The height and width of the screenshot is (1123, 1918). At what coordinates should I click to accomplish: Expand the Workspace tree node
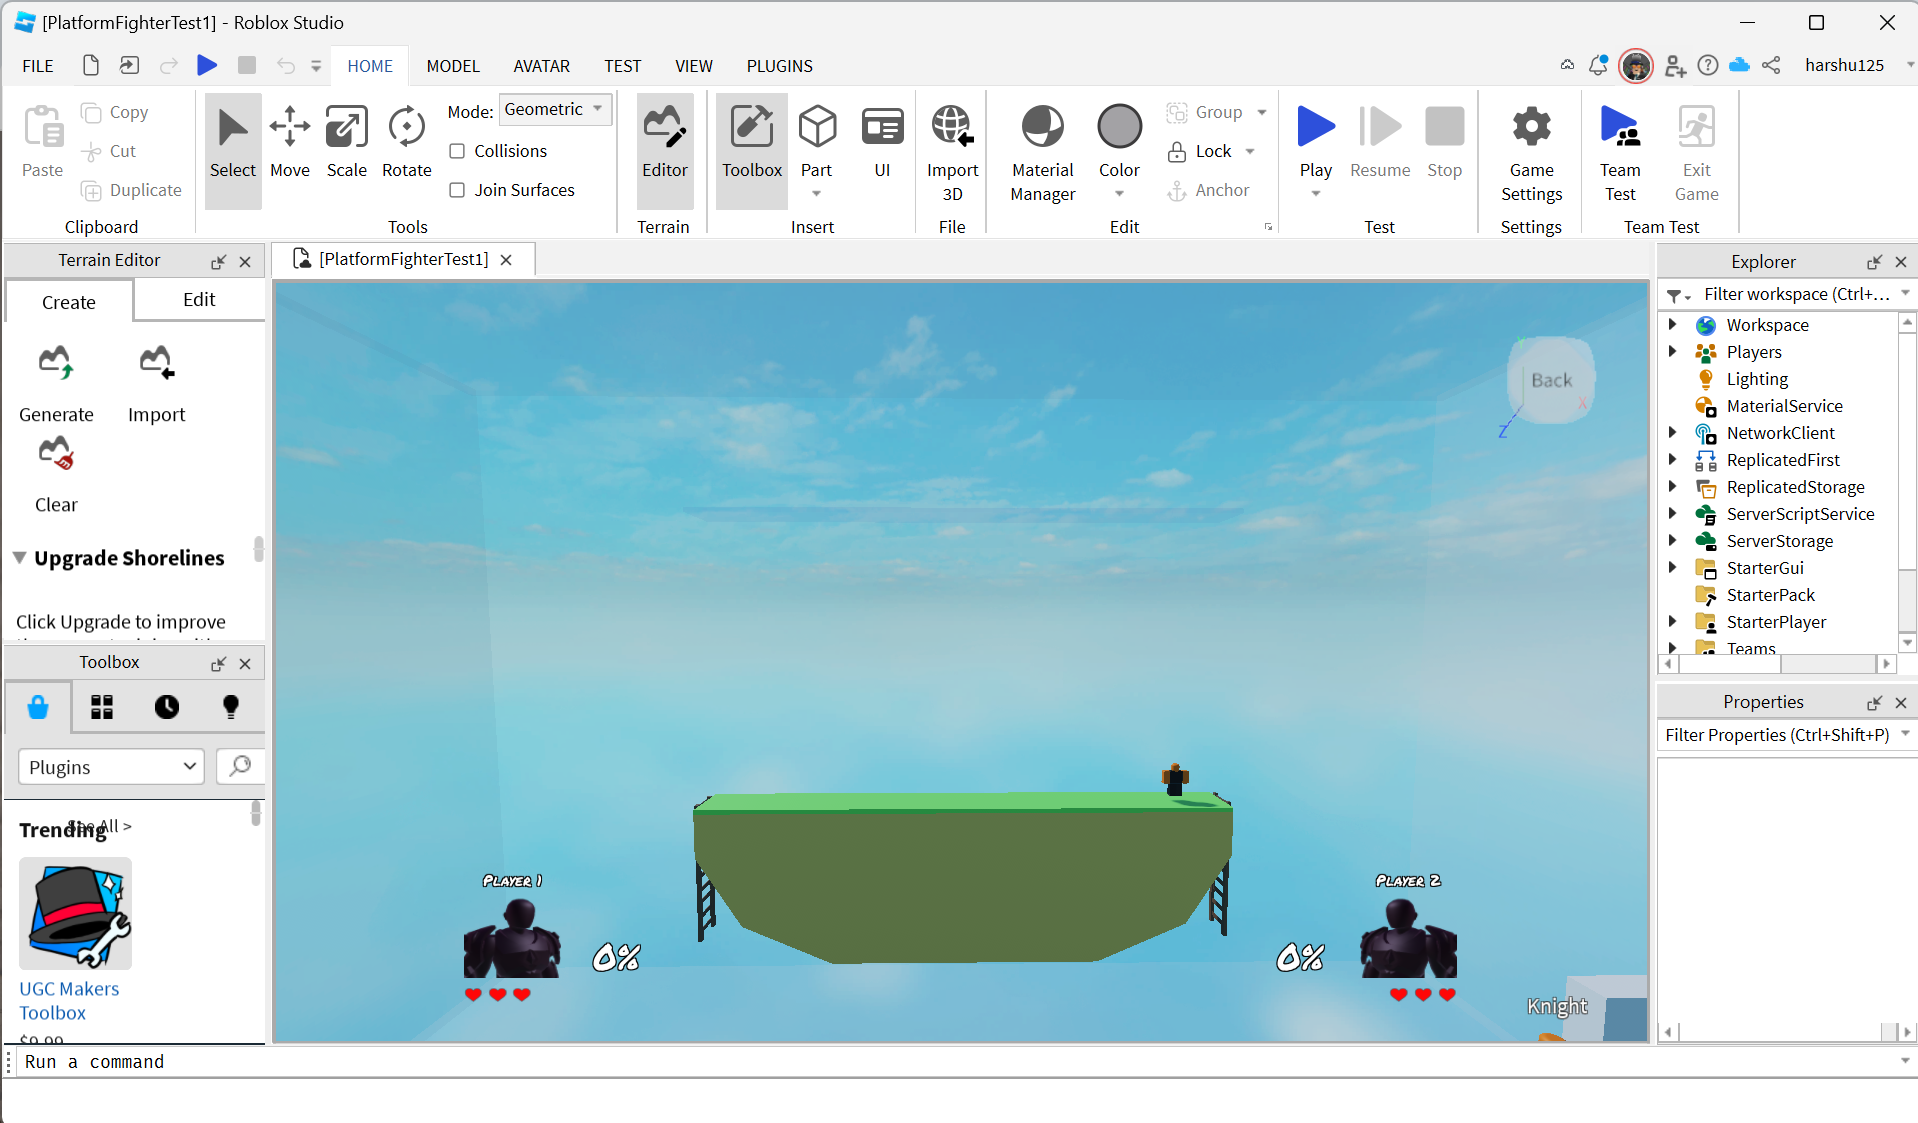tap(1672, 325)
